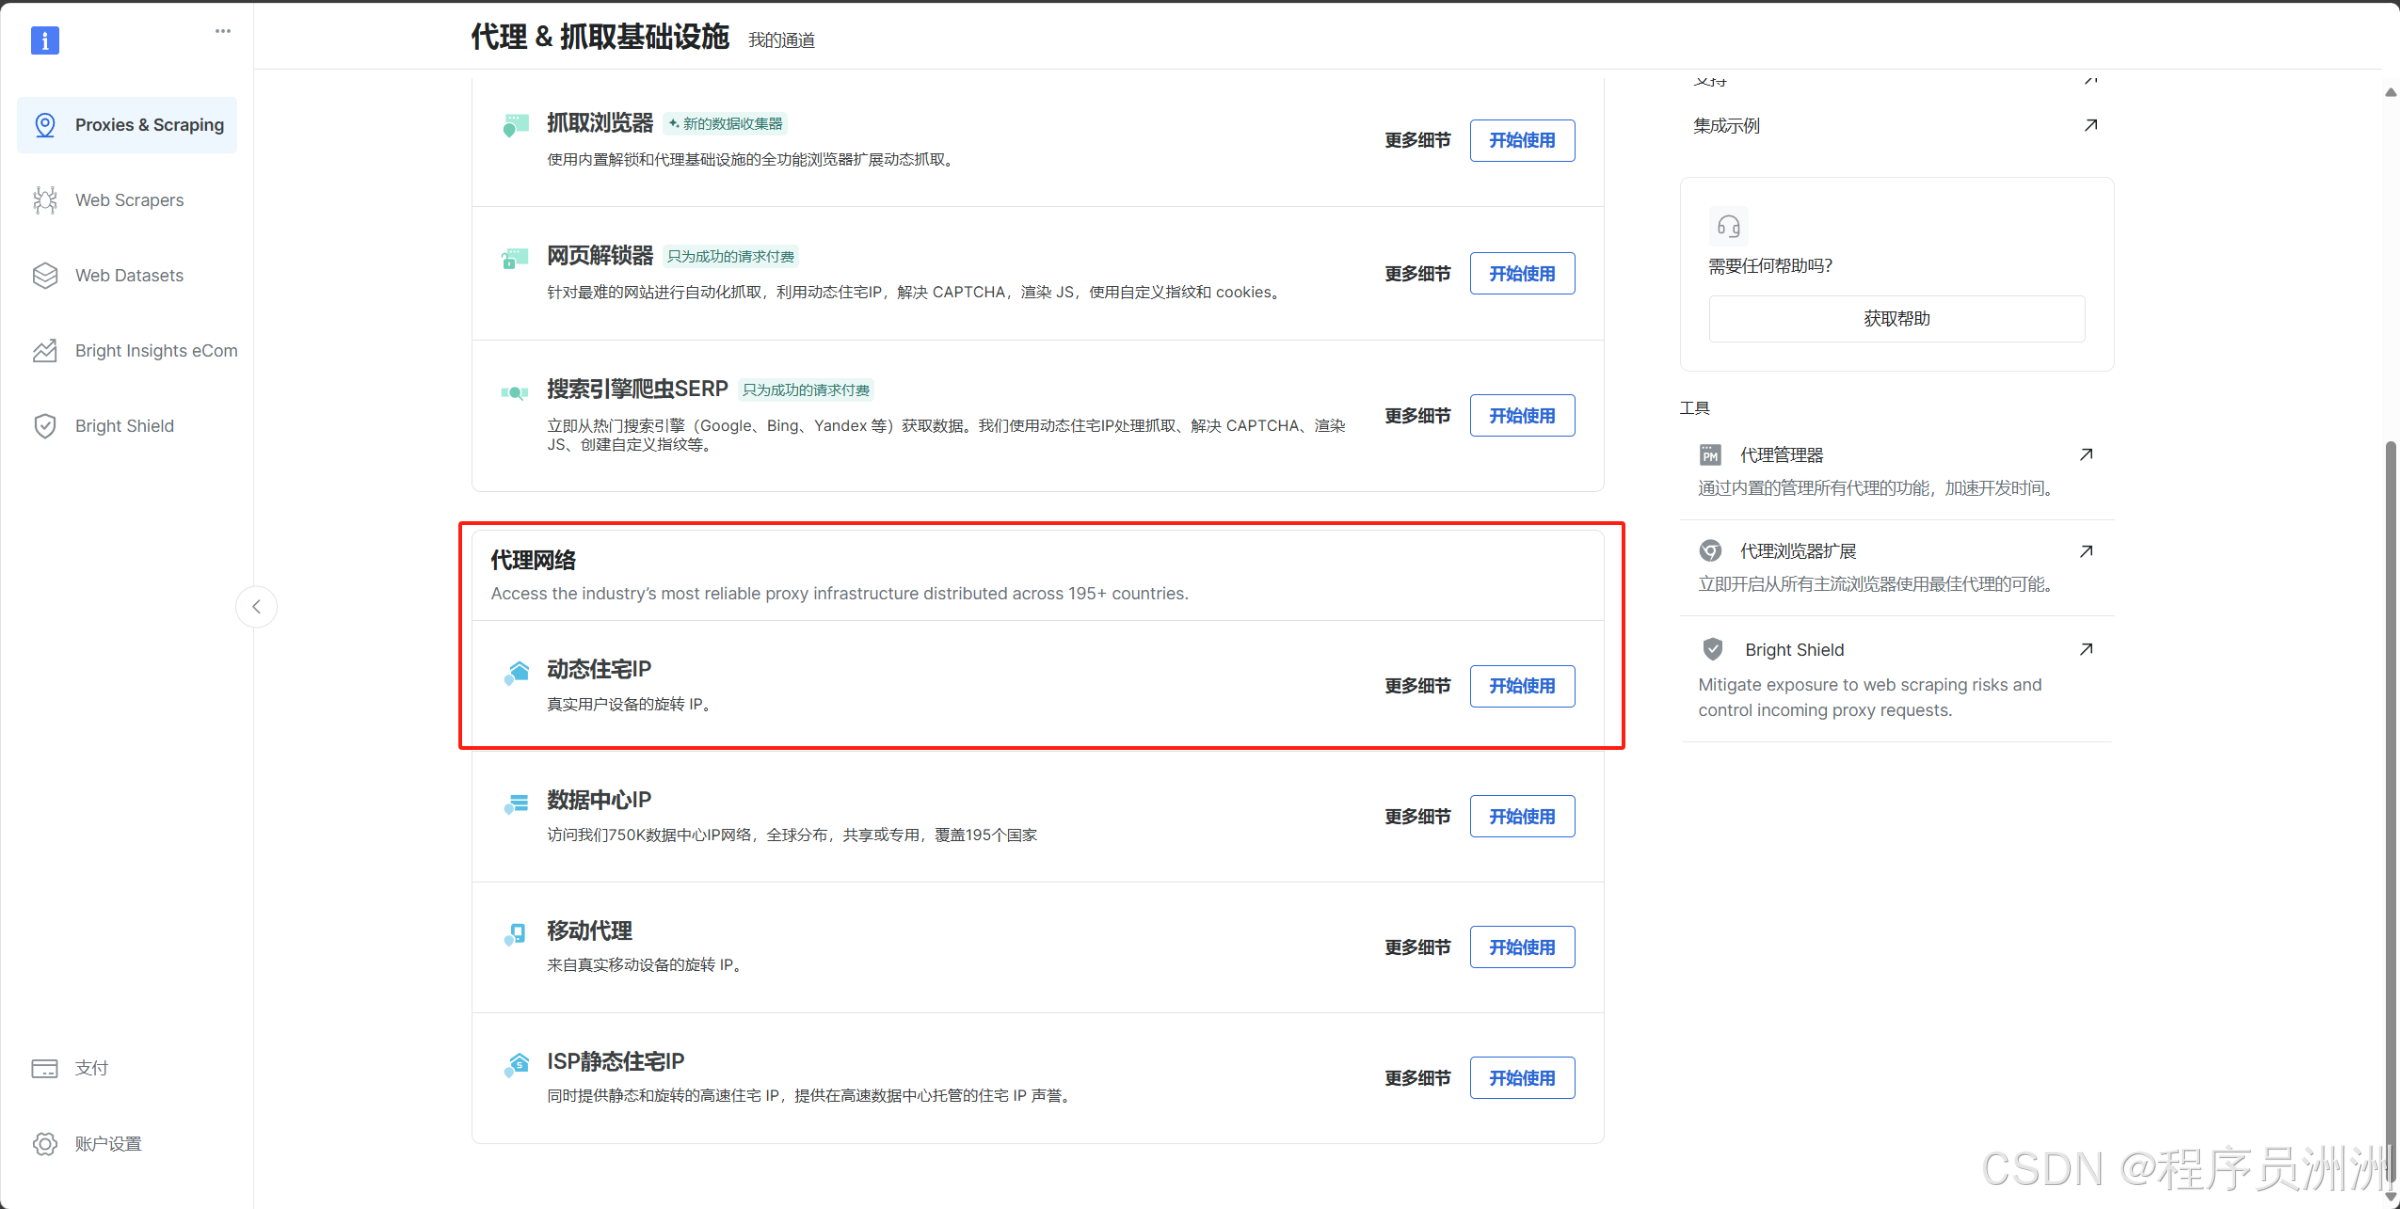Open 支付 billing menu item
Image resolution: width=2400 pixels, height=1209 pixels.
(127, 1068)
